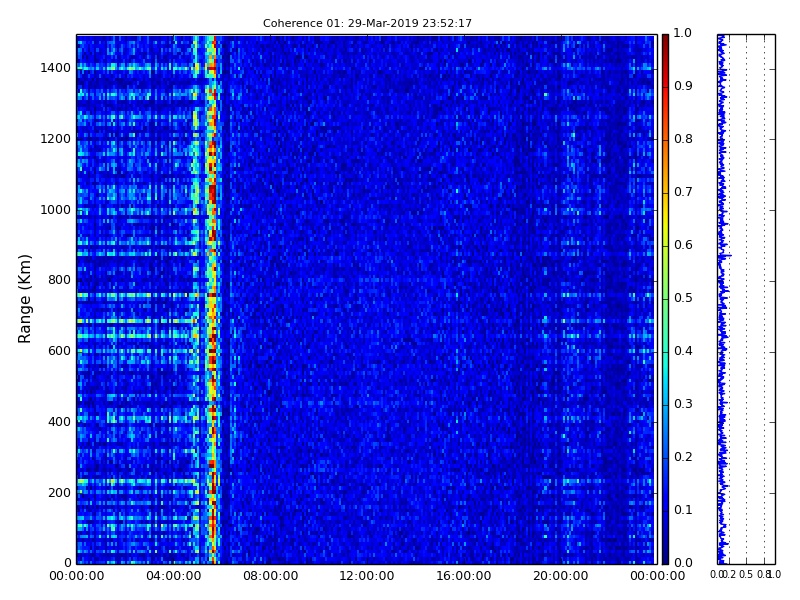Click the colorbar value label 0.8
Screen dimensions: 800x600
pyautogui.click(x=683, y=139)
